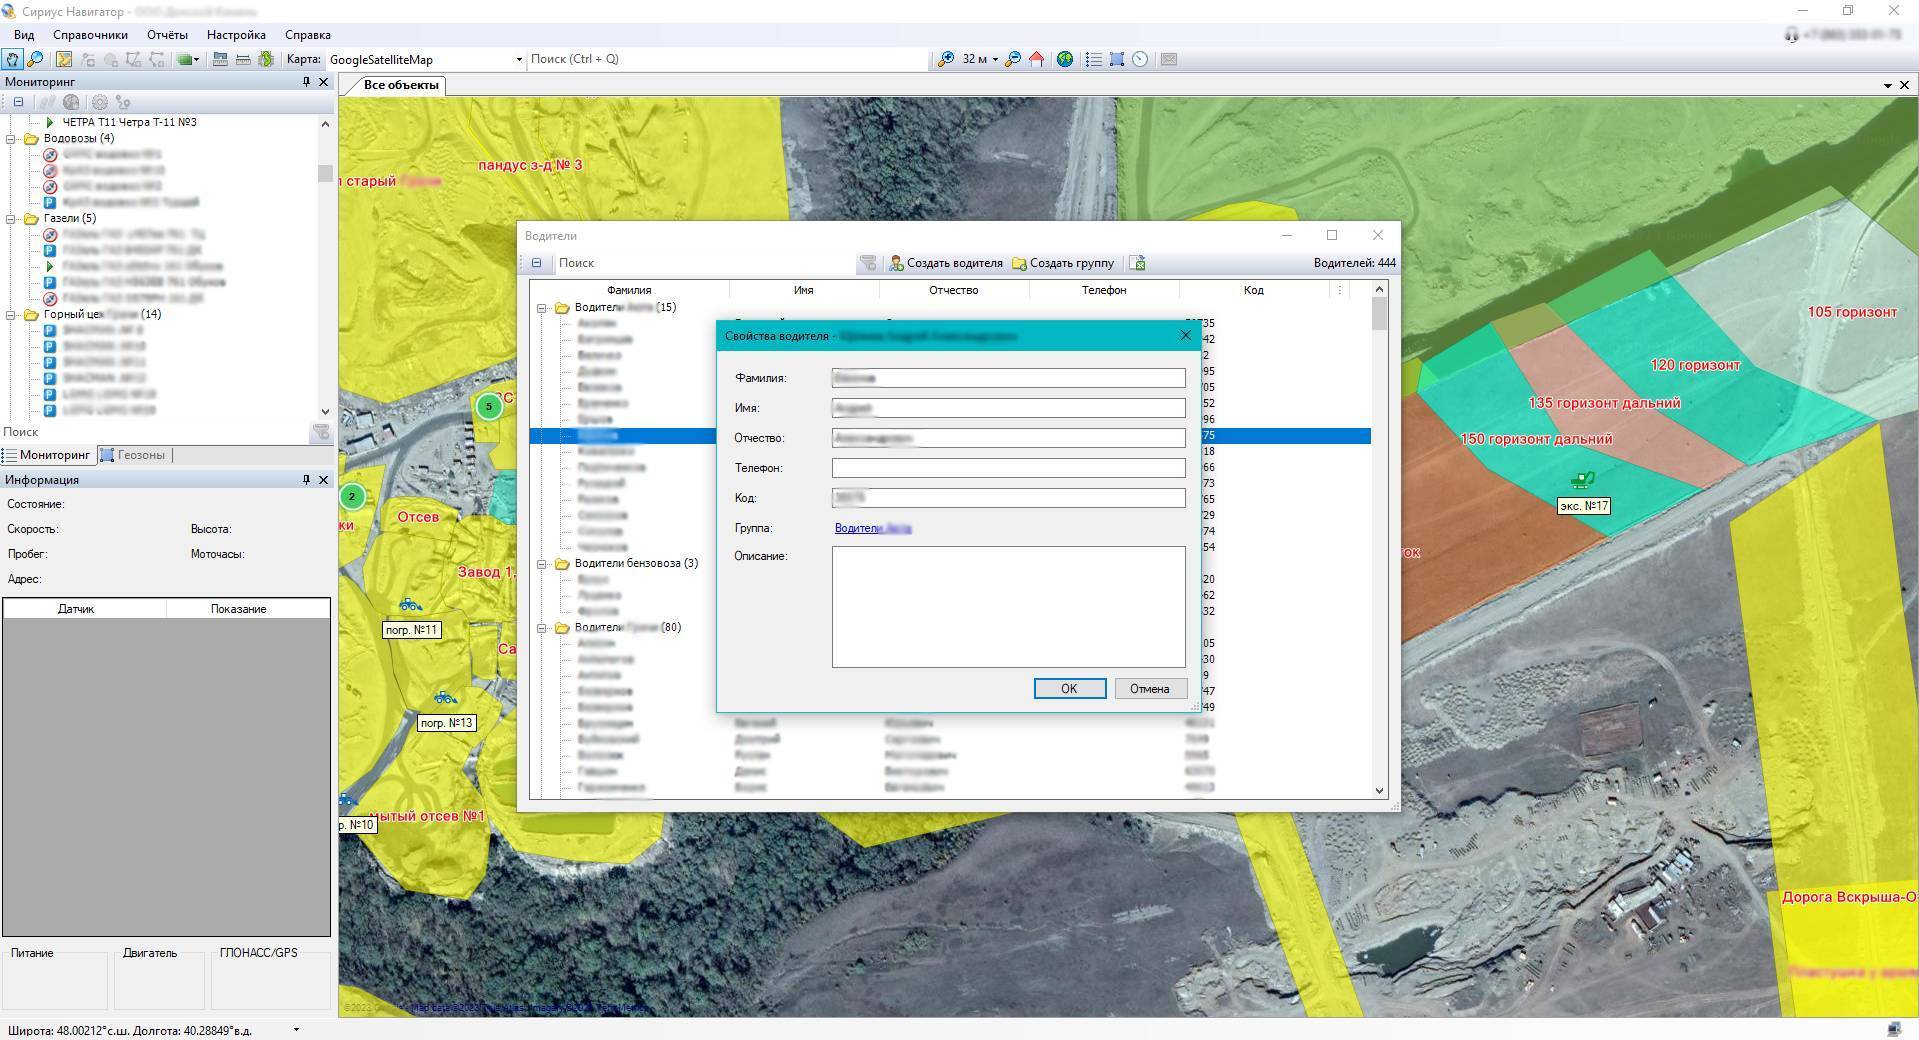Viewport: 1919px width, 1040px height.
Task: Open the Справочники menu
Action: [x=91, y=35]
